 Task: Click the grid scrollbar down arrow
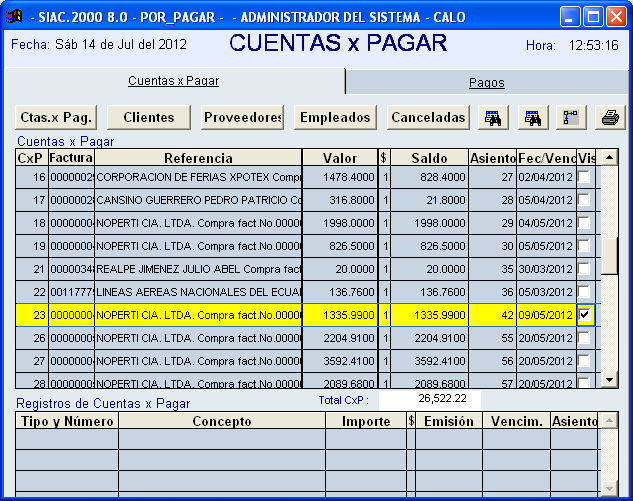tap(608, 380)
